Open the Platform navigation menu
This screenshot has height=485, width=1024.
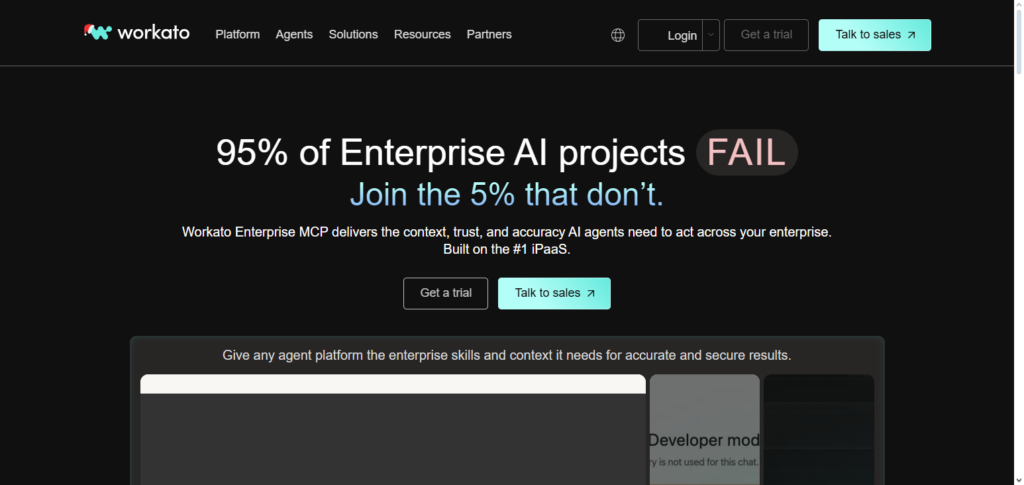click(237, 34)
